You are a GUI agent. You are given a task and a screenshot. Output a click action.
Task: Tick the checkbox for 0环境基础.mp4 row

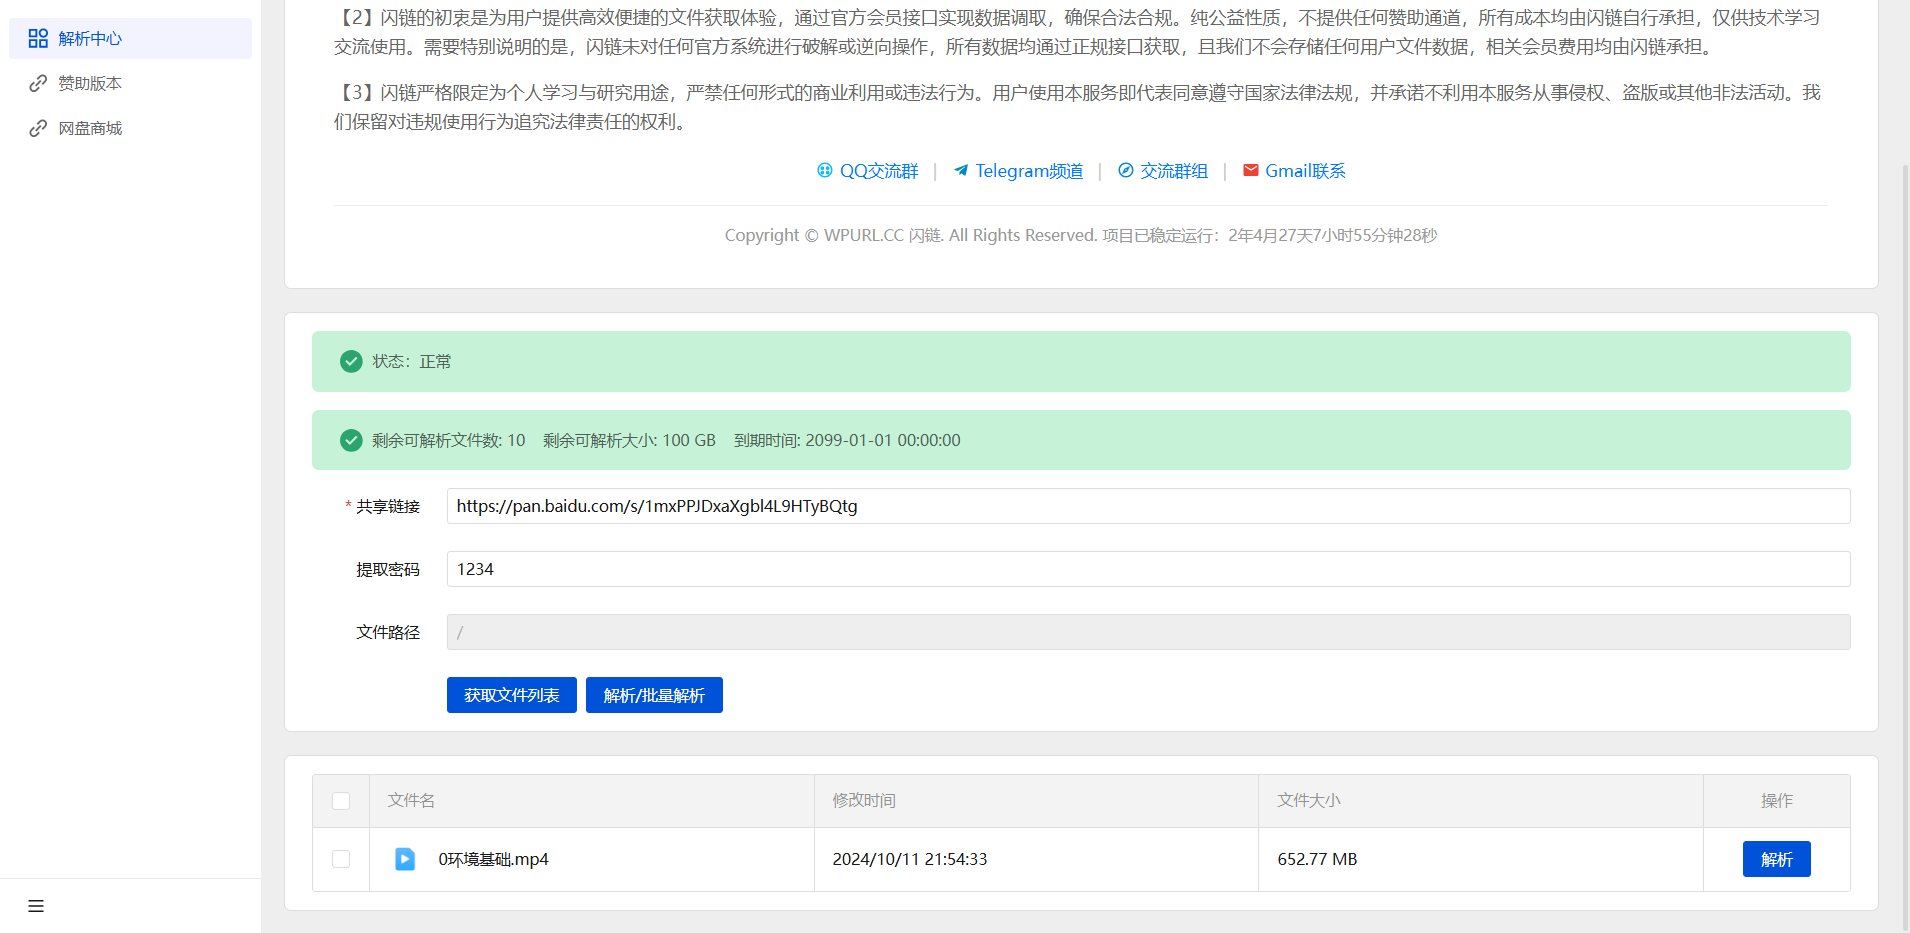(341, 859)
